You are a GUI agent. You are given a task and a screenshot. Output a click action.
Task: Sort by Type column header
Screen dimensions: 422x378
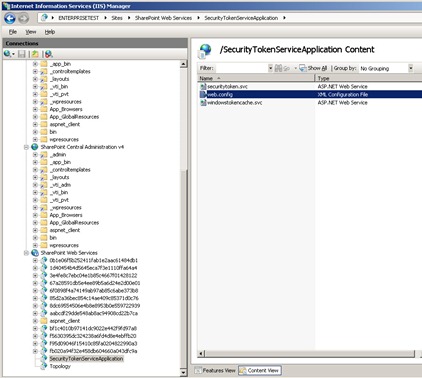[369, 78]
